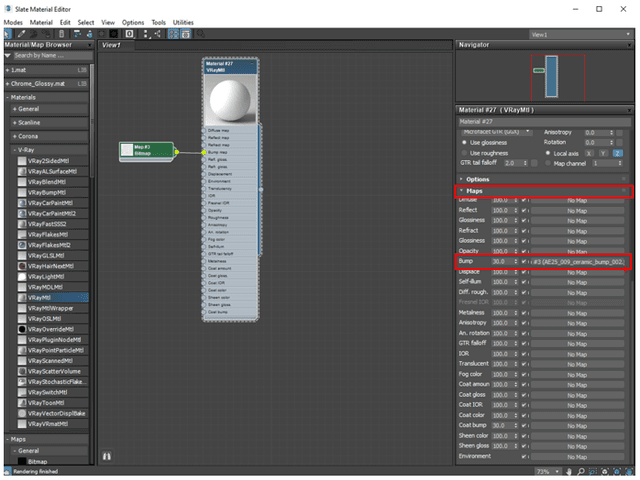Open the Edit menu
Image resolution: width=640 pixels, height=480 pixels.
[x=65, y=22]
